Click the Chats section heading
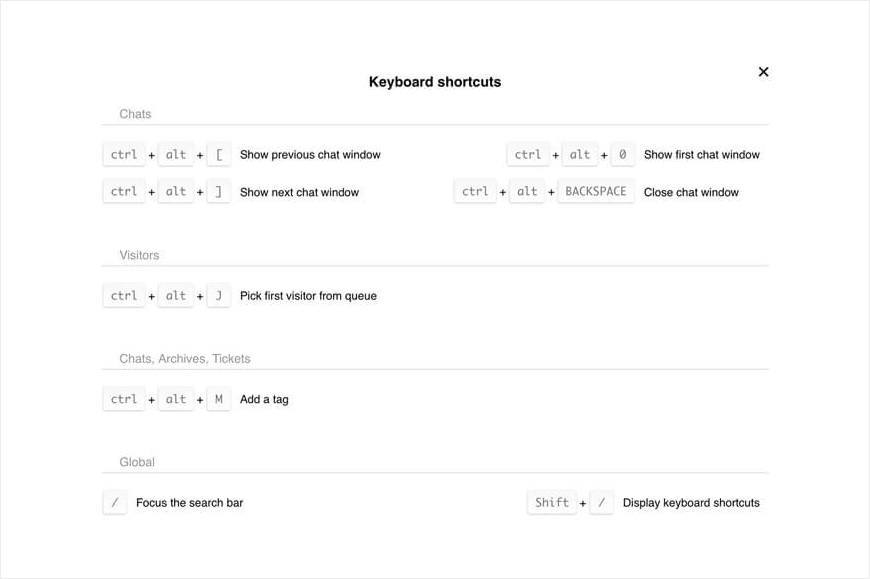 coord(135,114)
